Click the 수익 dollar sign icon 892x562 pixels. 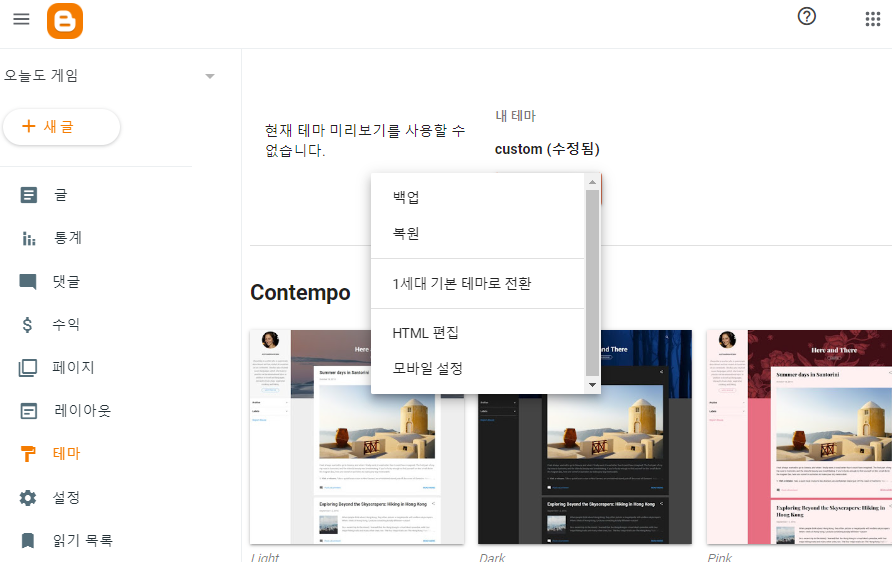pyautogui.click(x=27, y=325)
